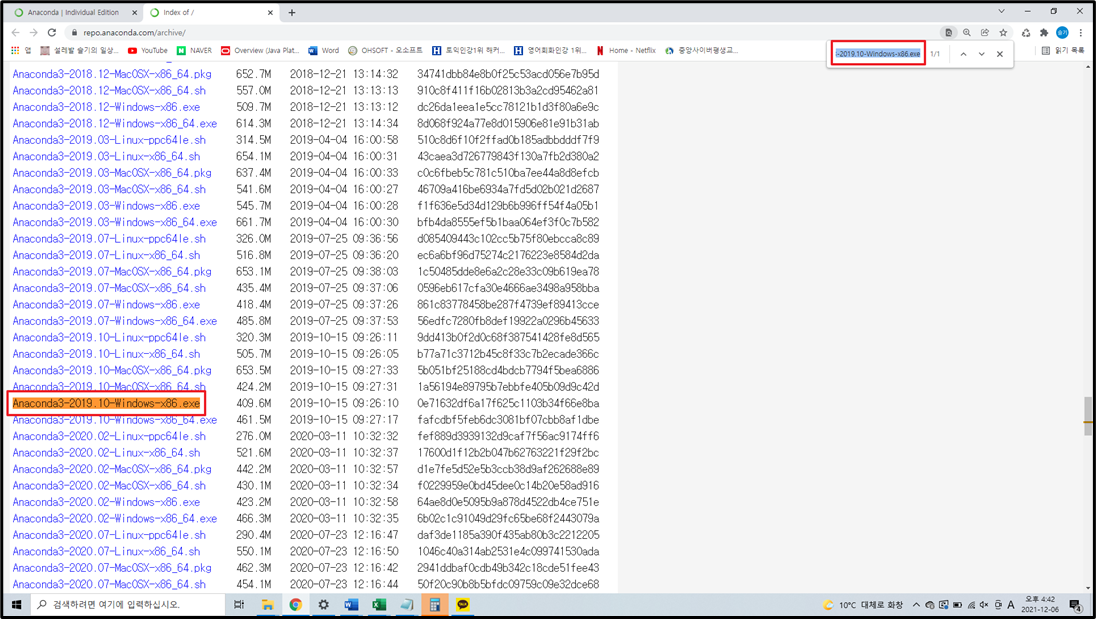Click the Windows taskbar search box
The image size is (1096, 619).
point(128,604)
